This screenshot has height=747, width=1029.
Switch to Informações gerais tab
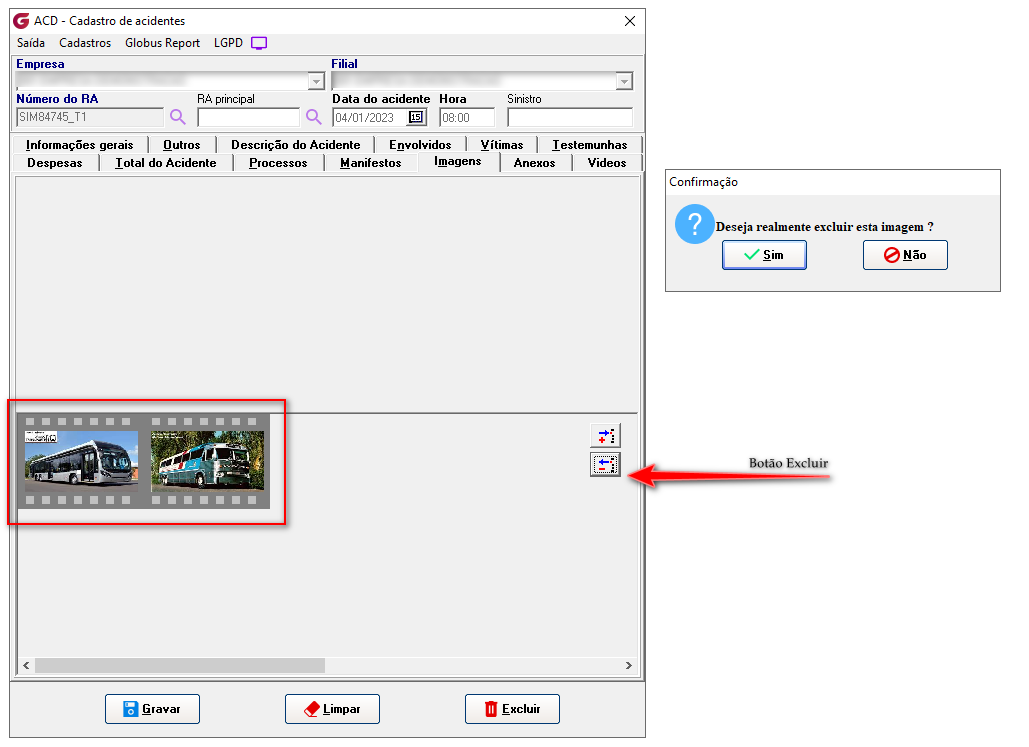point(79,145)
